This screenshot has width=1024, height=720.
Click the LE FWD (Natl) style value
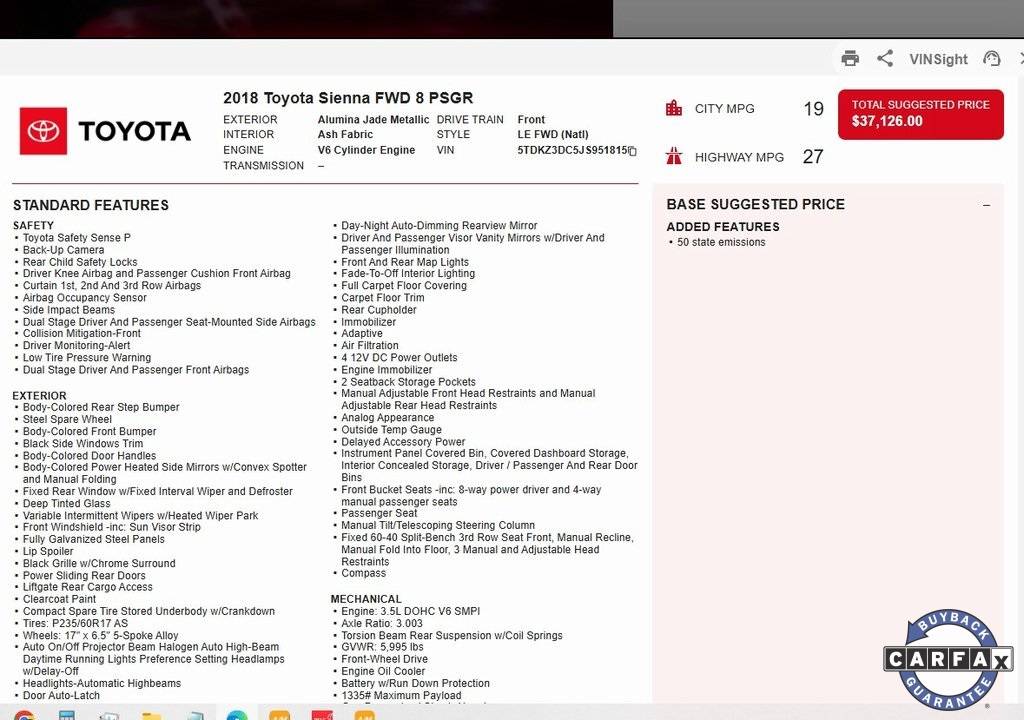pos(552,135)
